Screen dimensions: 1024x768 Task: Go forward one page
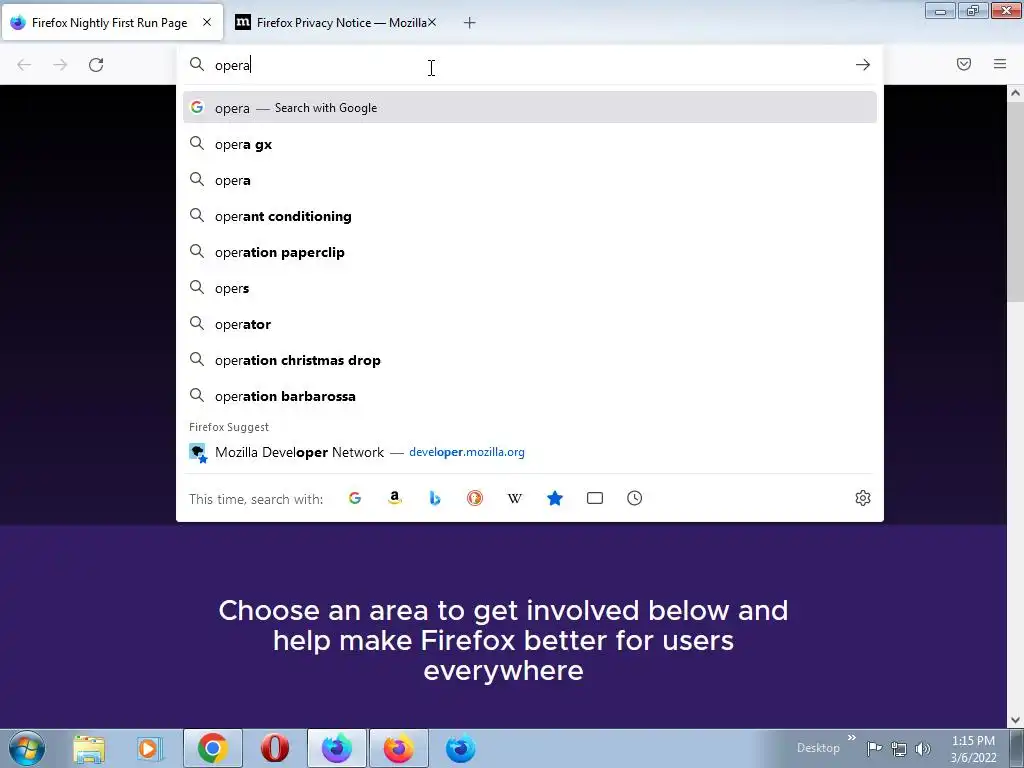60,65
